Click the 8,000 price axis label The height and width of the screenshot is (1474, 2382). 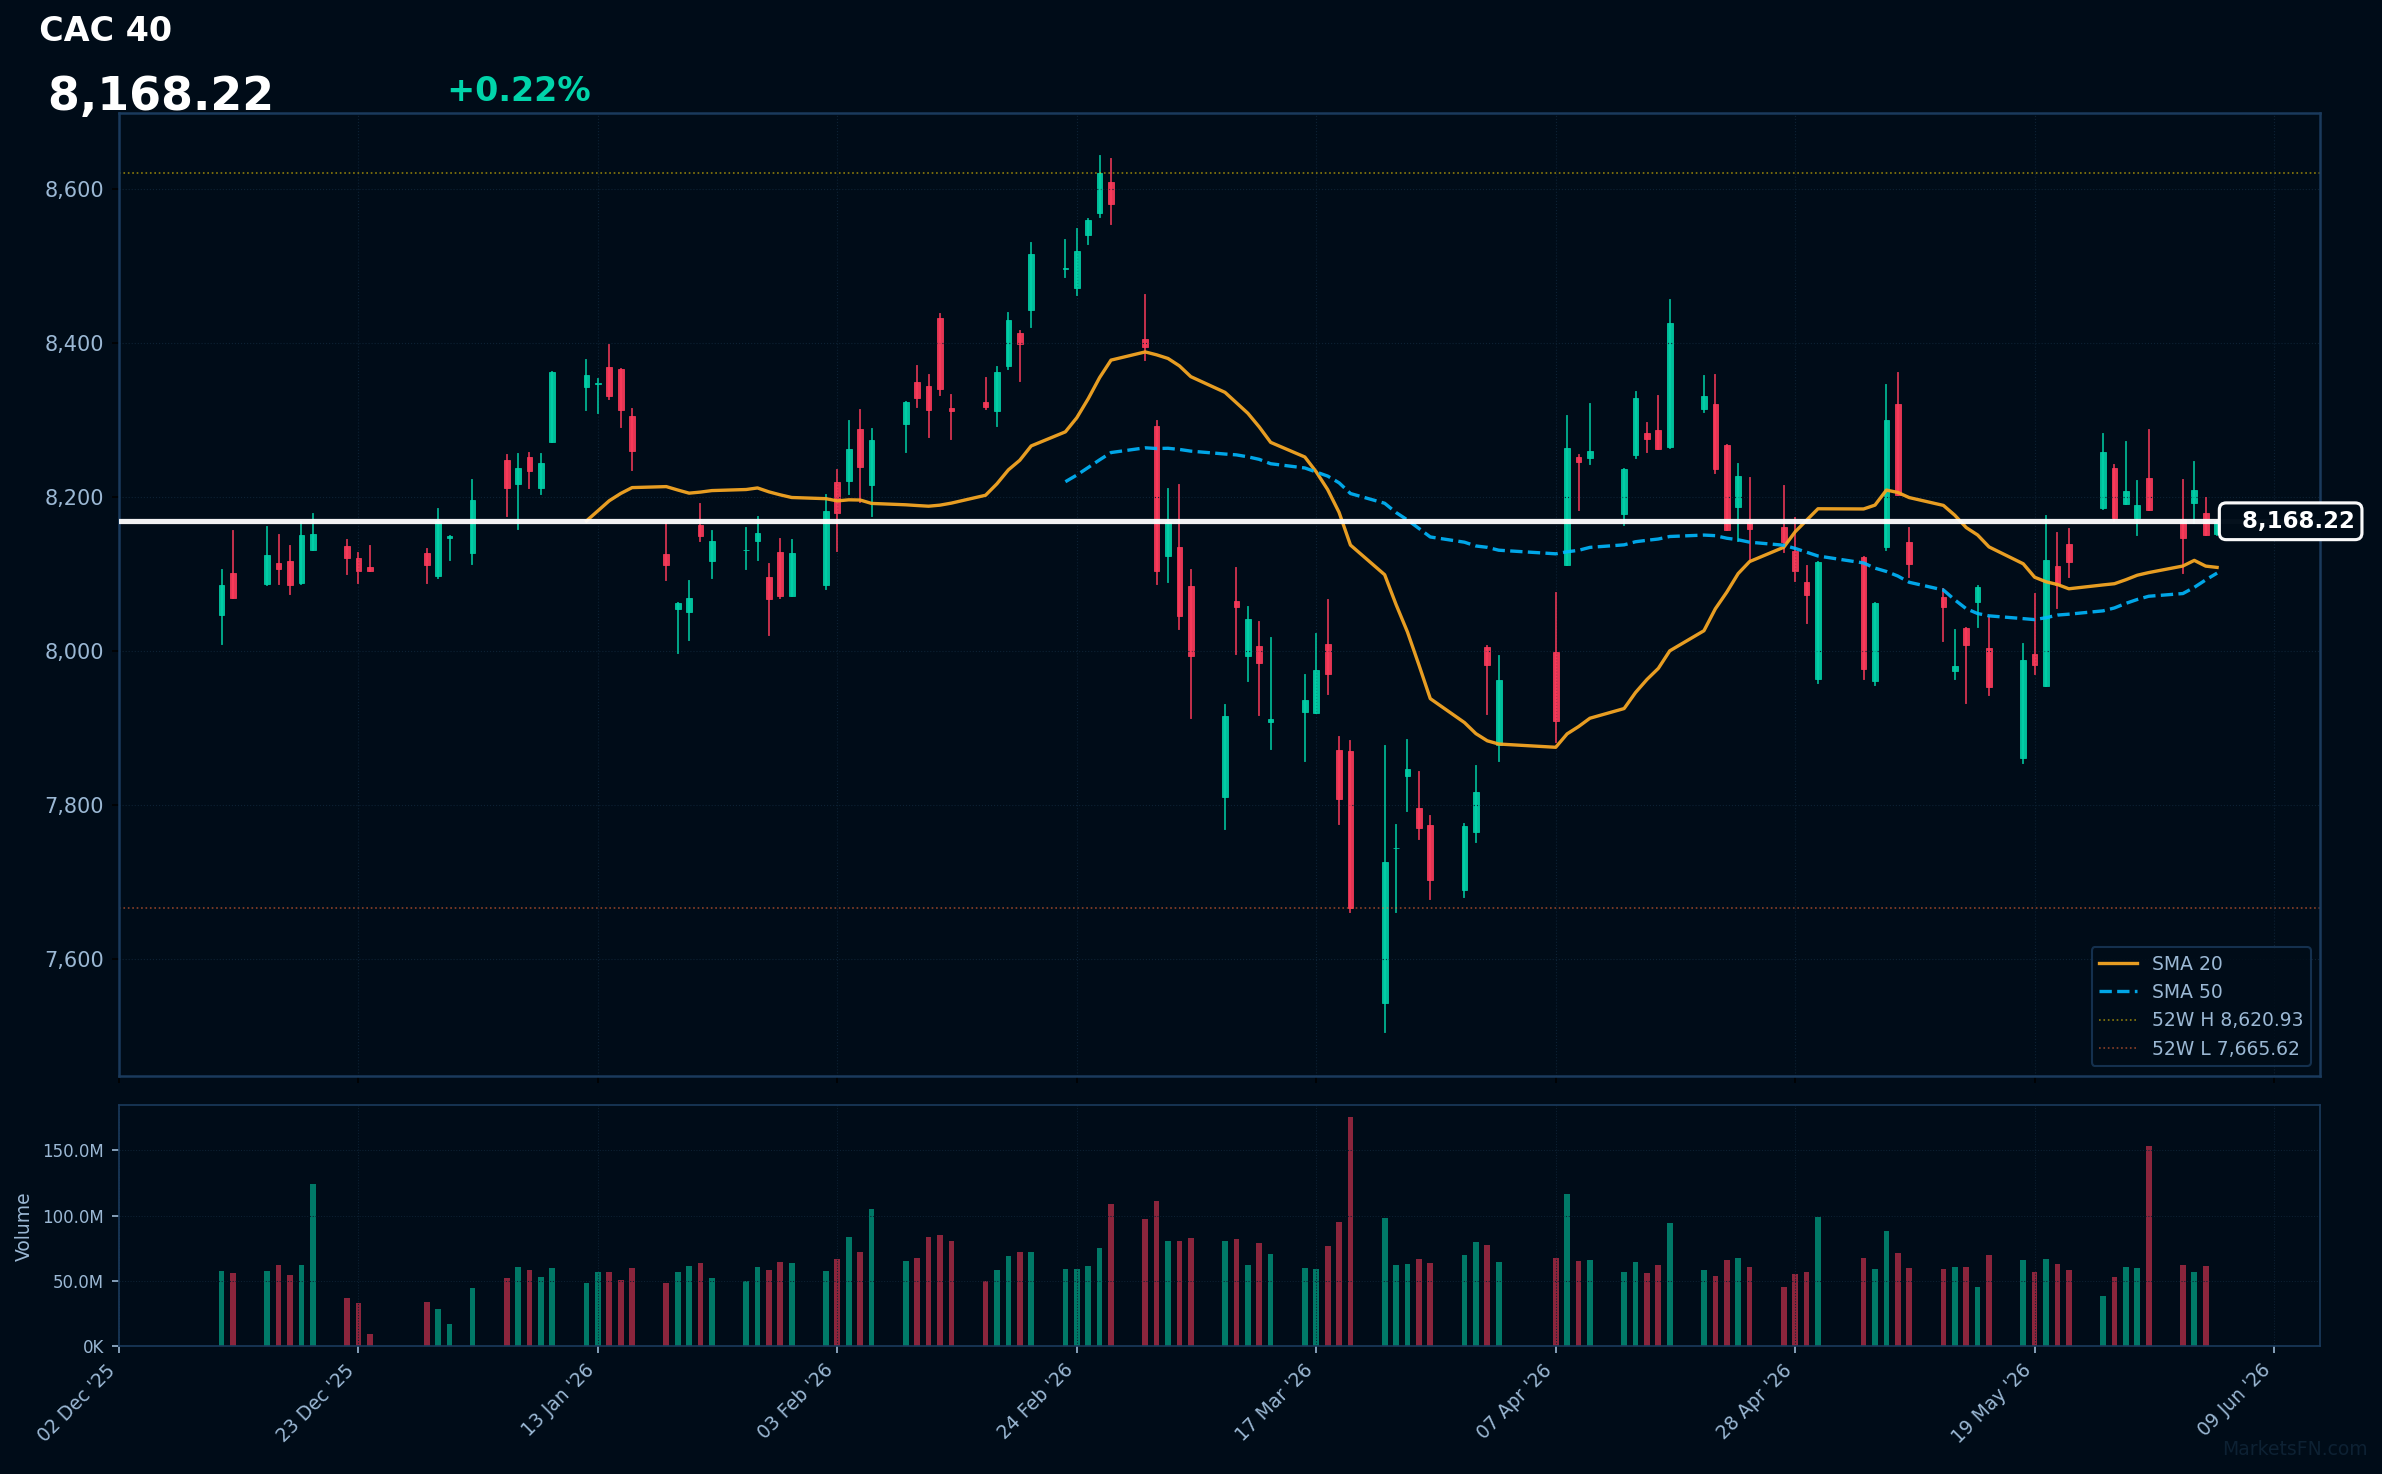pyautogui.click(x=74, y=652)
